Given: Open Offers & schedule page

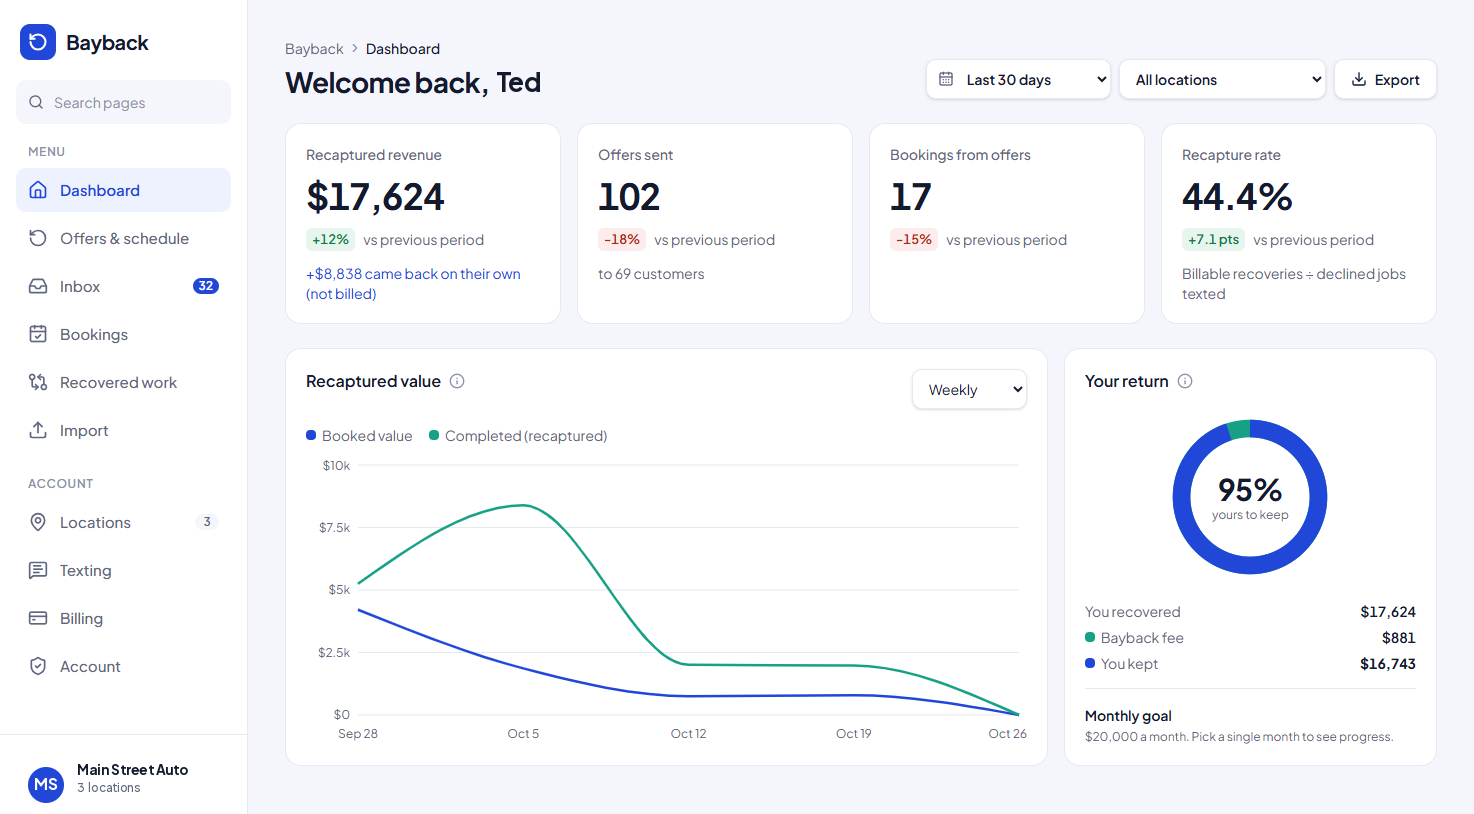Looking at the screenshot, I should (123, 238).
